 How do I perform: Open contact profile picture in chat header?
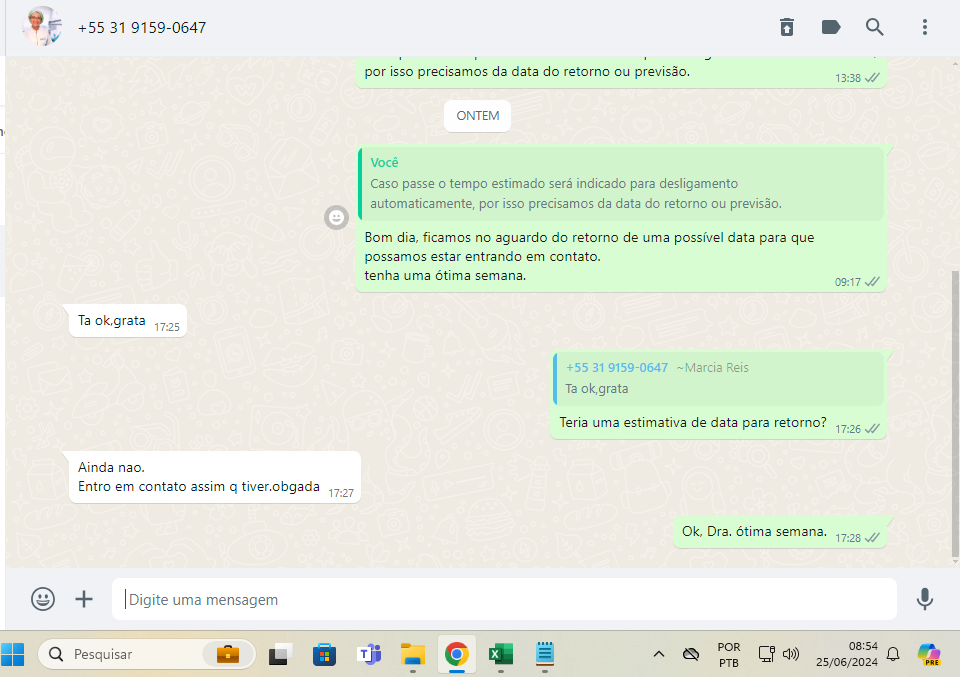42,27
